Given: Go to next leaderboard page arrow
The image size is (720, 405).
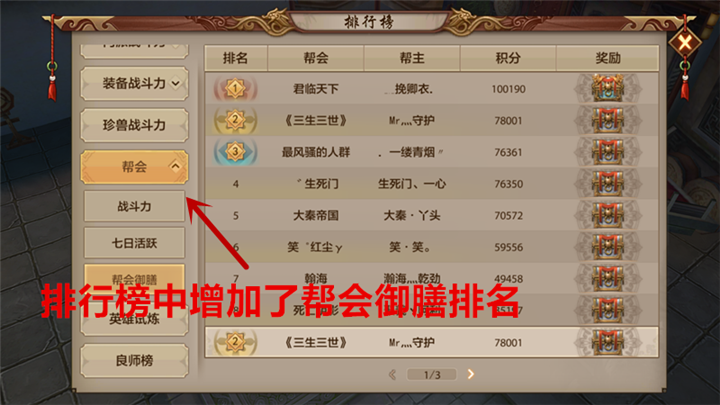Looking at the screenshot, I should tap(471, 374).
